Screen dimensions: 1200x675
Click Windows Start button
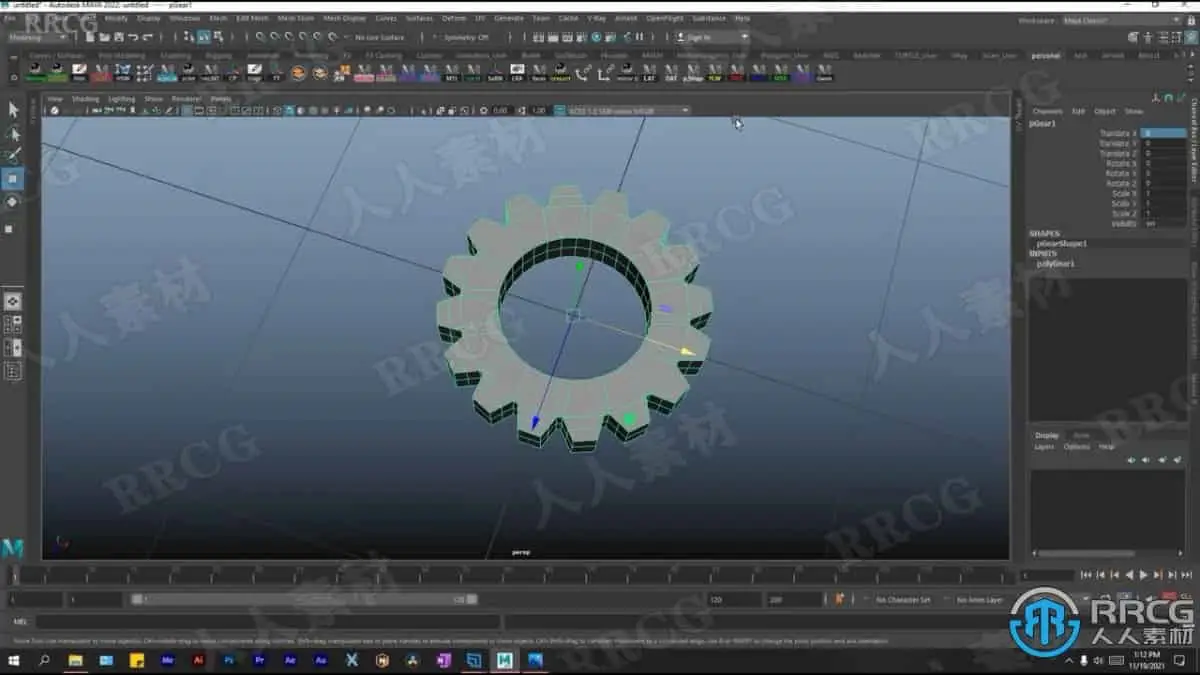(14, 660)
